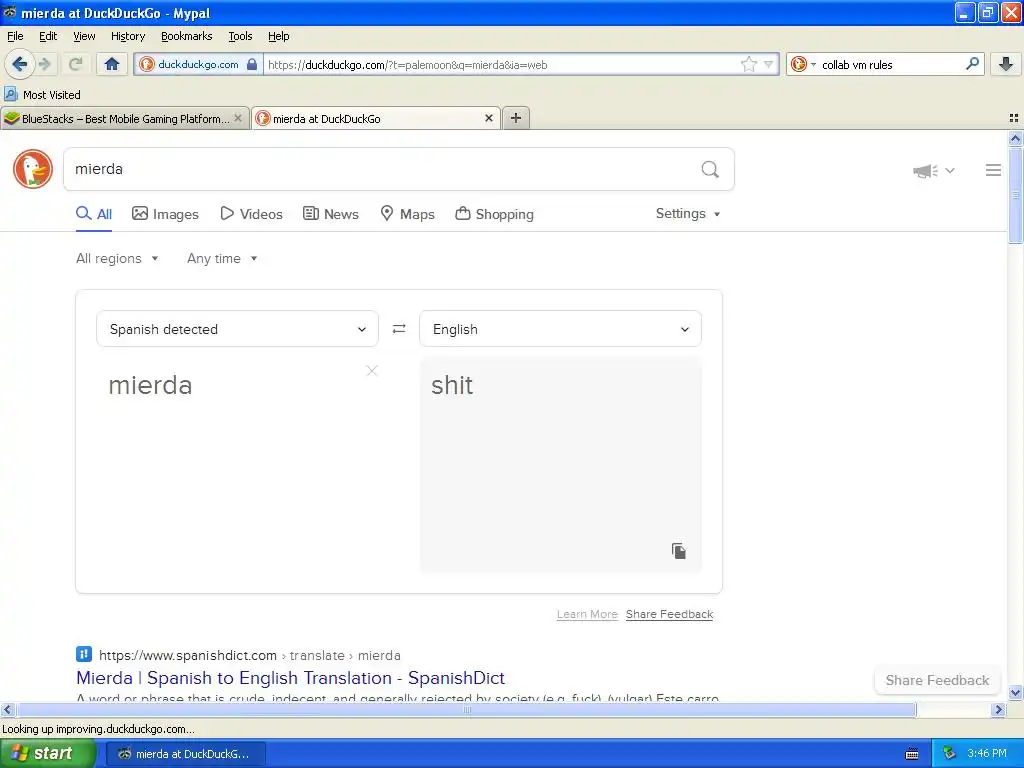Image resolution: width=1024 pixels, height=768 pixels.
Task: Open the home page icon
Action: pyautogui.click(x=112, y=64)
